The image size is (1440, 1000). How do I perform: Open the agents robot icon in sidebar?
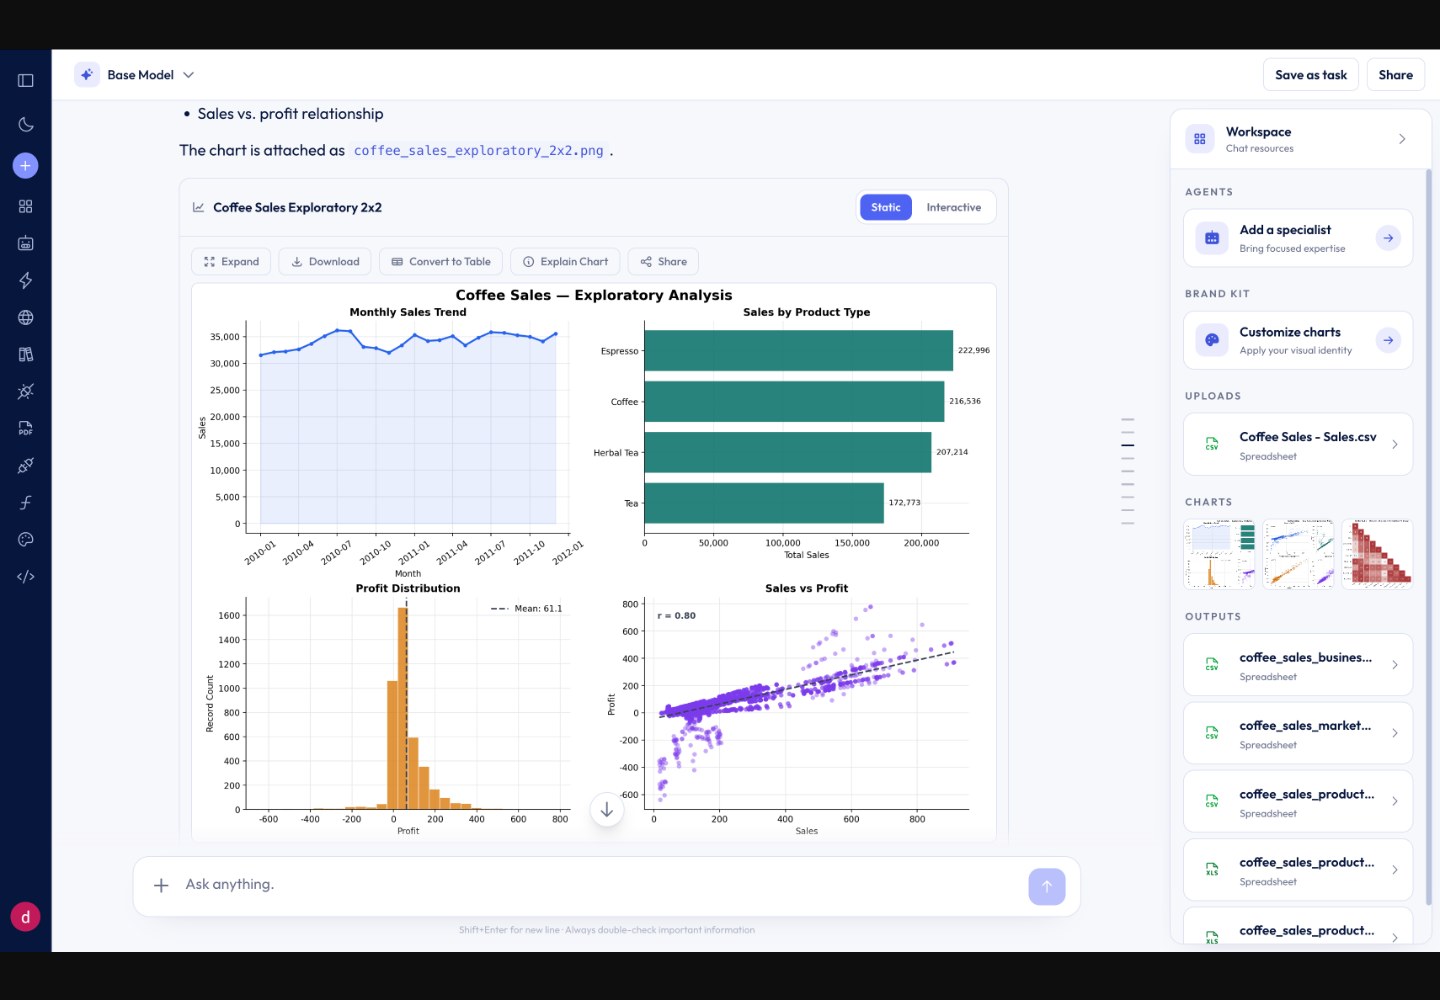click(x=26, y=243)
